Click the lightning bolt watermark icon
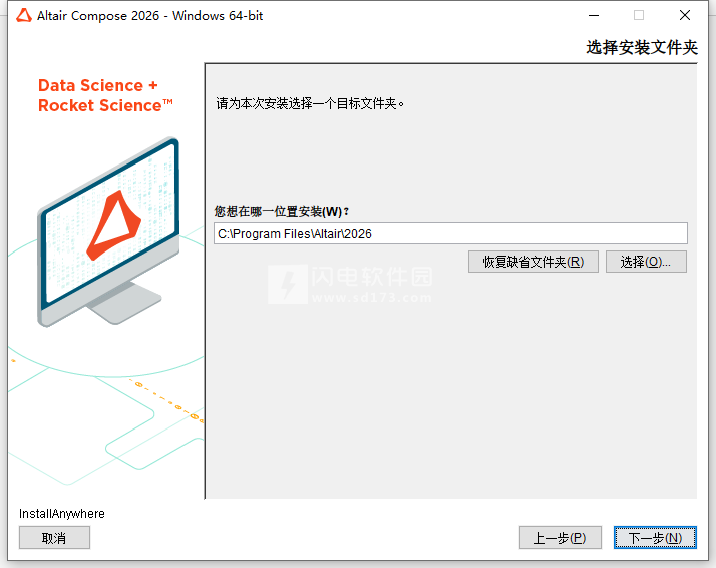Image resolution: width=716 pixels, height=568 pixels. click(x=288, y=284)
